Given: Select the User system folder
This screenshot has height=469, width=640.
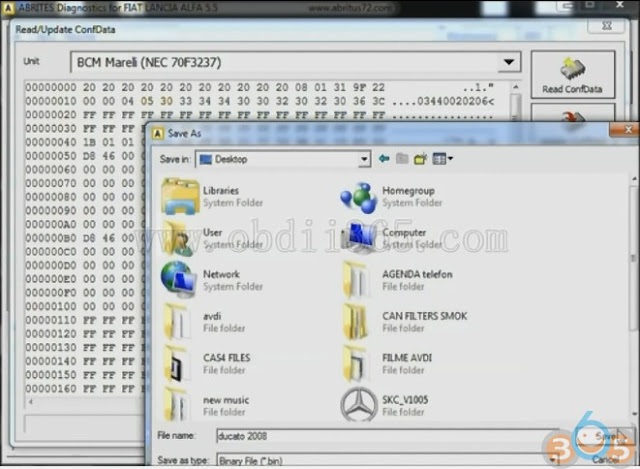Looking at the screenshot, I should (x=212, y=238).
